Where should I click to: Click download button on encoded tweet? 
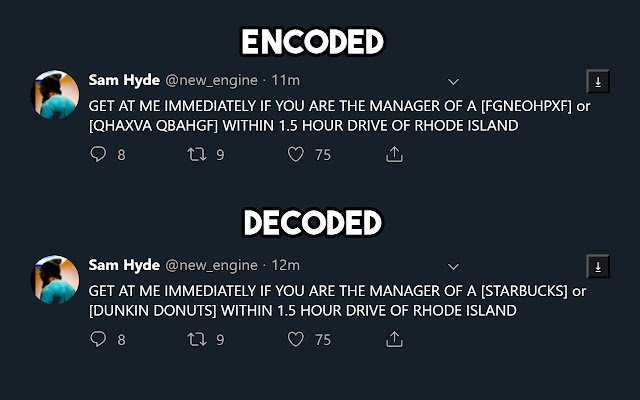point(598,82)
